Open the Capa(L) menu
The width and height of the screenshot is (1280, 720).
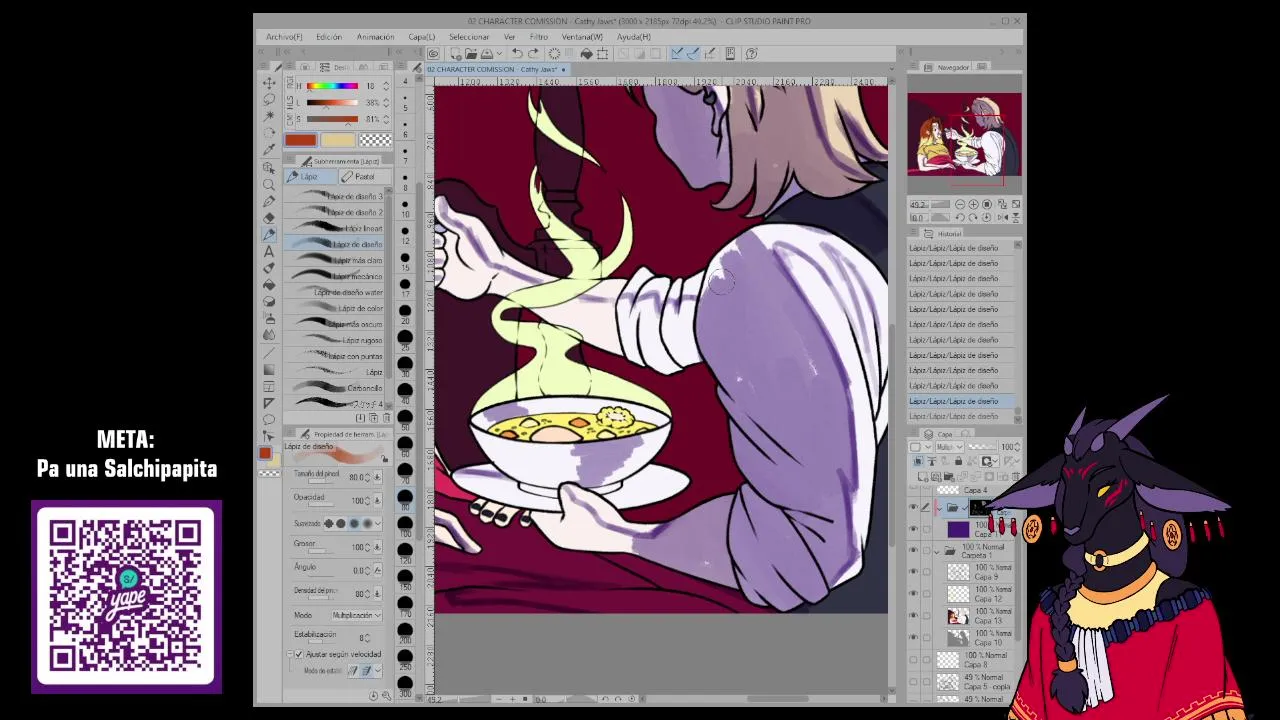click(x=422, y=37)
